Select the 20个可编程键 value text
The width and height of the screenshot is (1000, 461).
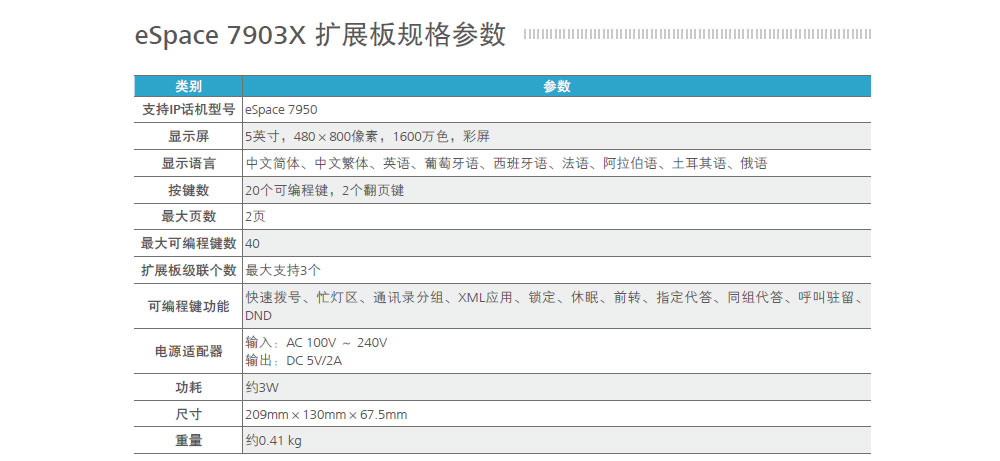pyautogui.click(x=324, y=190)
